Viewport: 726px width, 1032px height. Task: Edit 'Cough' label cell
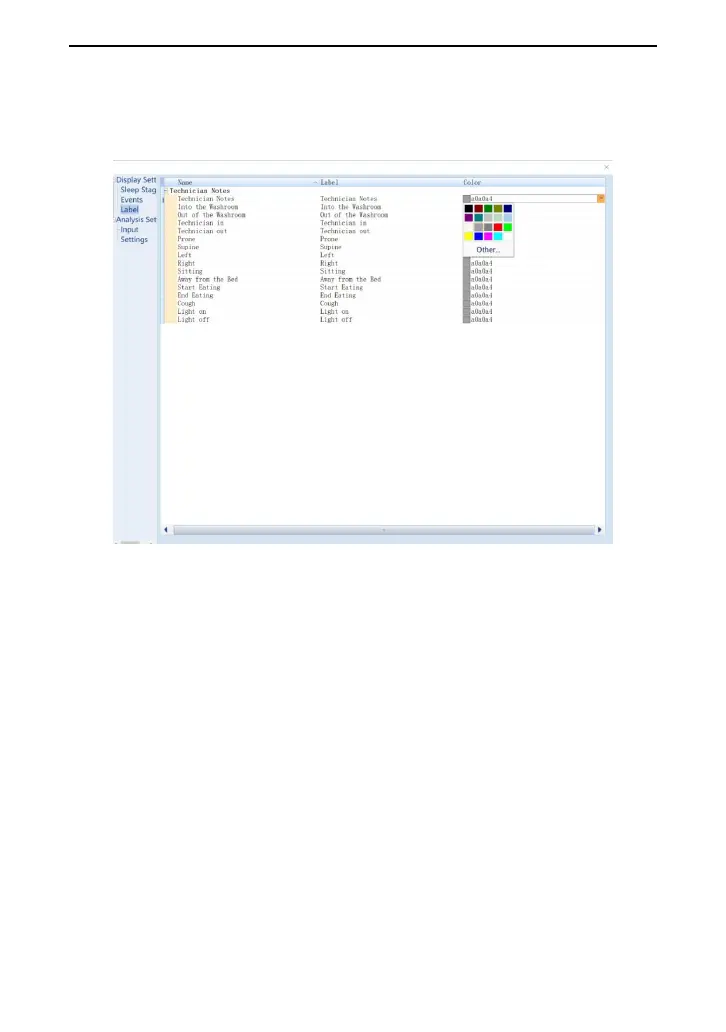click(x=329, y=303)
